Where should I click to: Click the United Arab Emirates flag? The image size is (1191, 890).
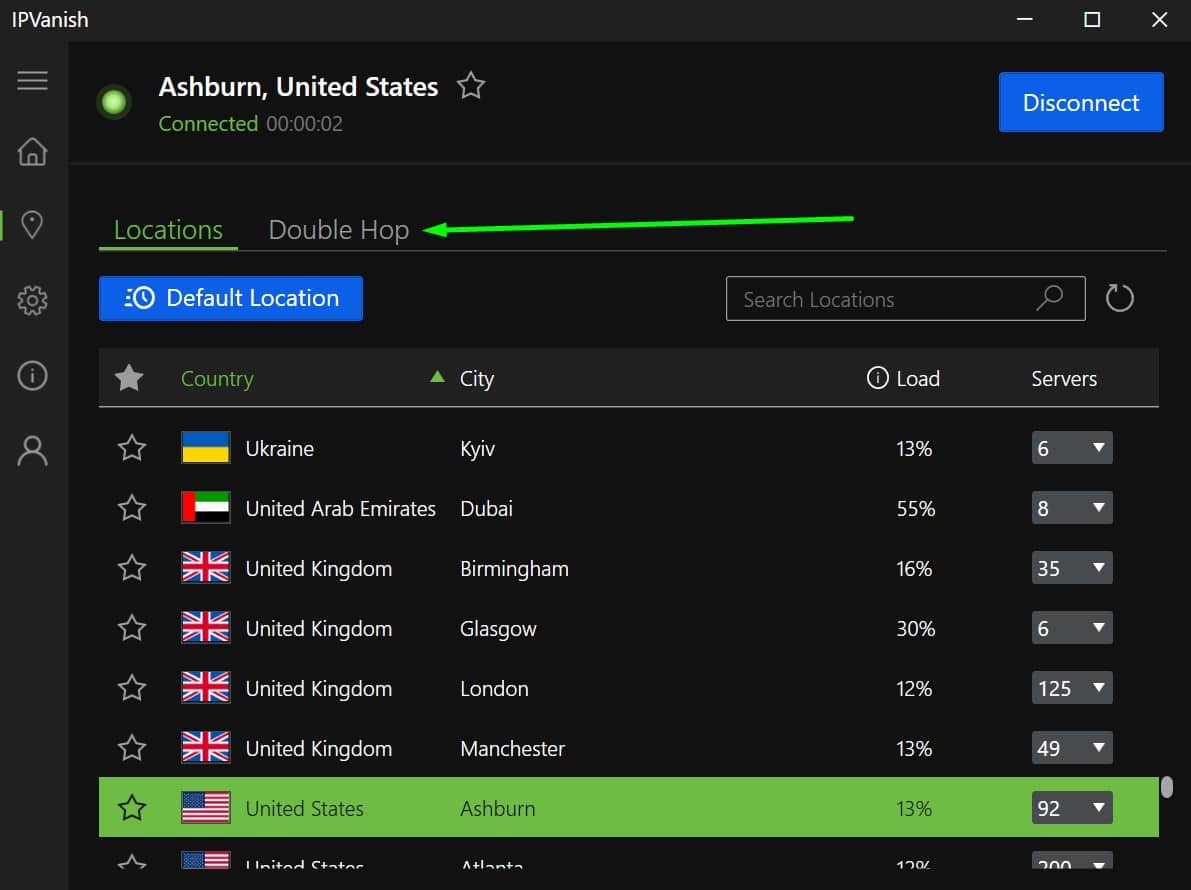click(x=206, y=507)
